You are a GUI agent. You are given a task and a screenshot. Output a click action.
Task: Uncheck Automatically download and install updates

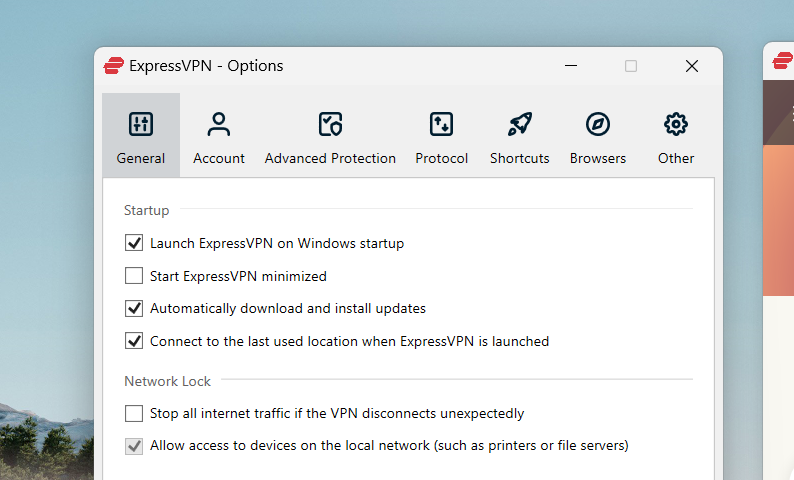pyautogui.click(x=134, y=308)
